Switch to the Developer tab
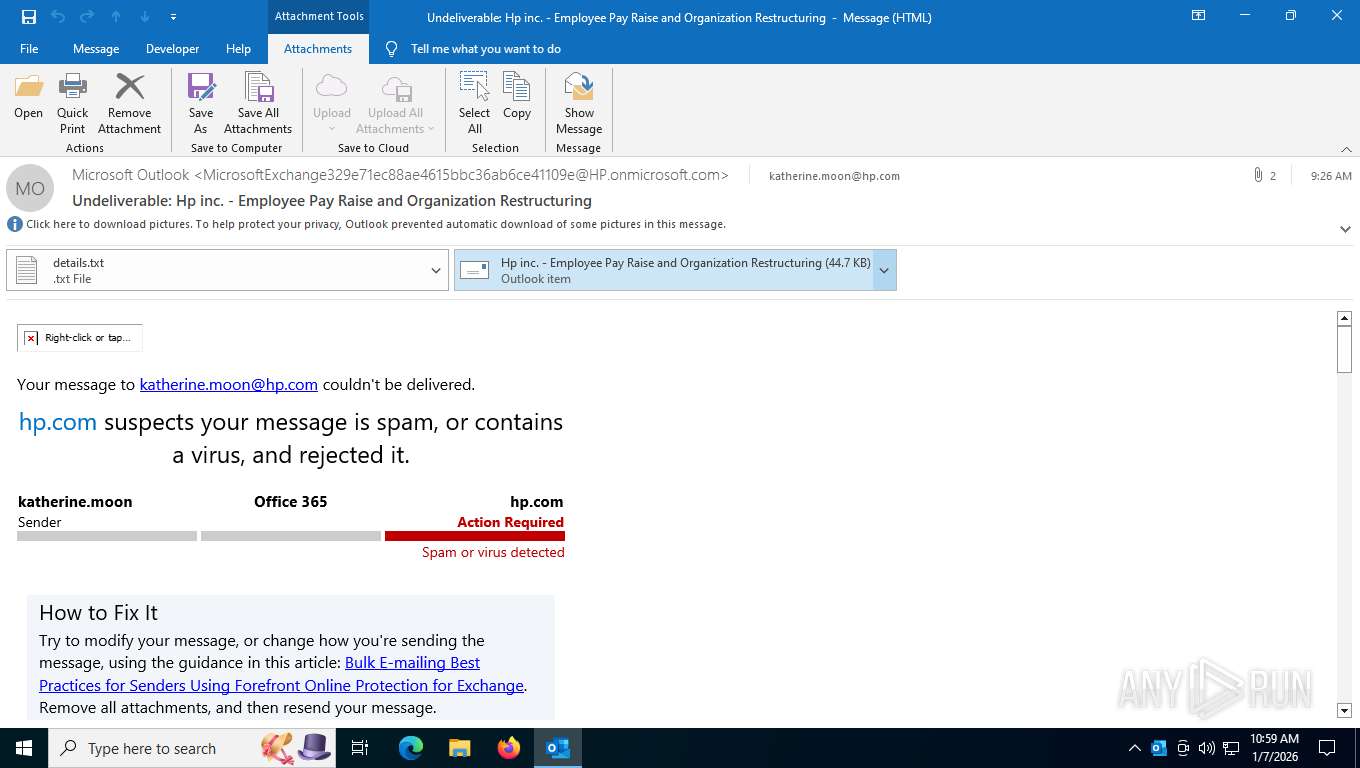The width and height of the screenshot is (1360, 768). (172, 49)
